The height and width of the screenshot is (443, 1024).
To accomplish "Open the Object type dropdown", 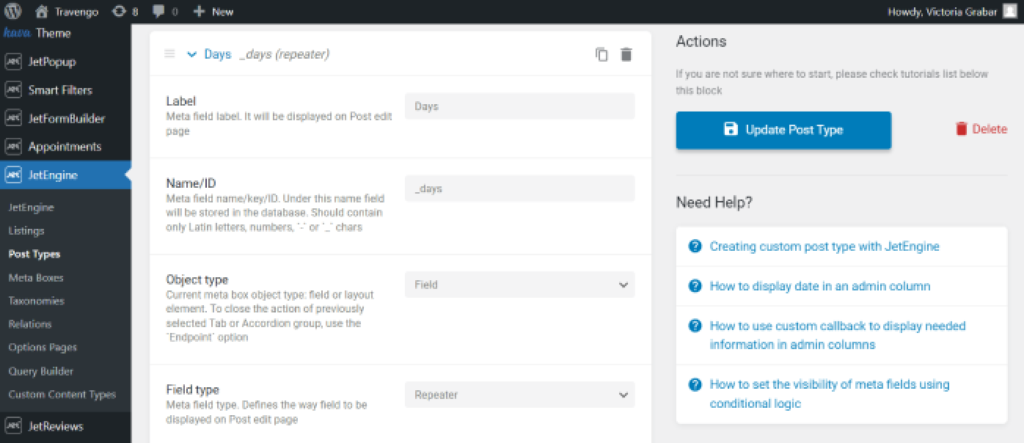I will coord(520,285).
